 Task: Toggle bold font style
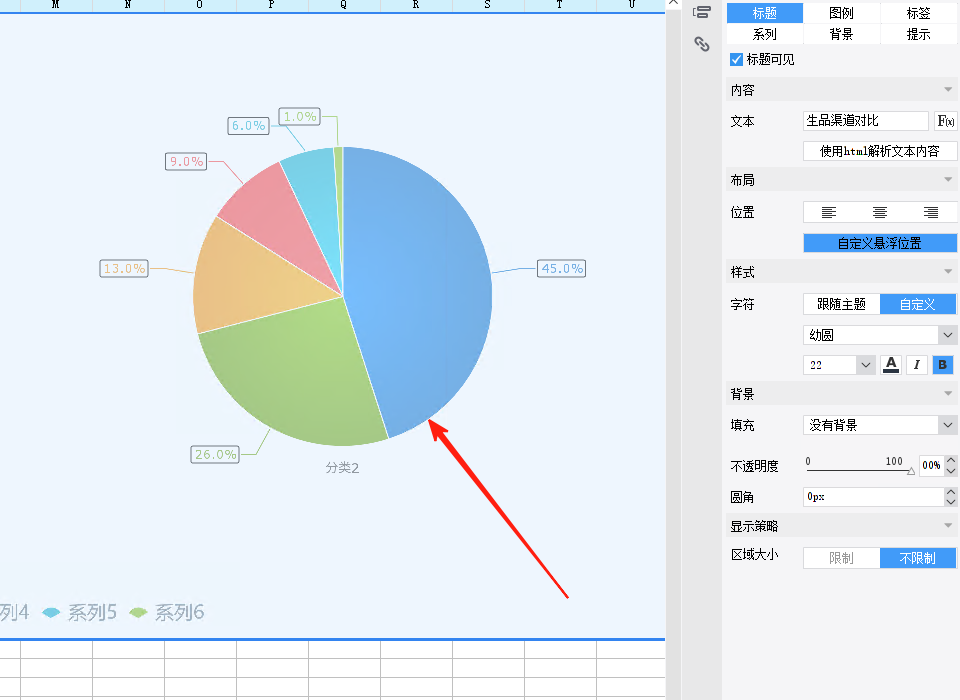[x=942, y=365]
